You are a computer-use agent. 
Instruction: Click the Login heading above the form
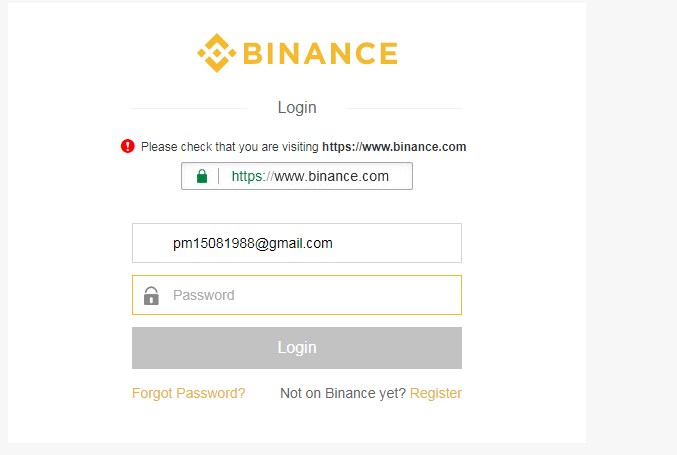pyautogui.click(x=297, y=107)
